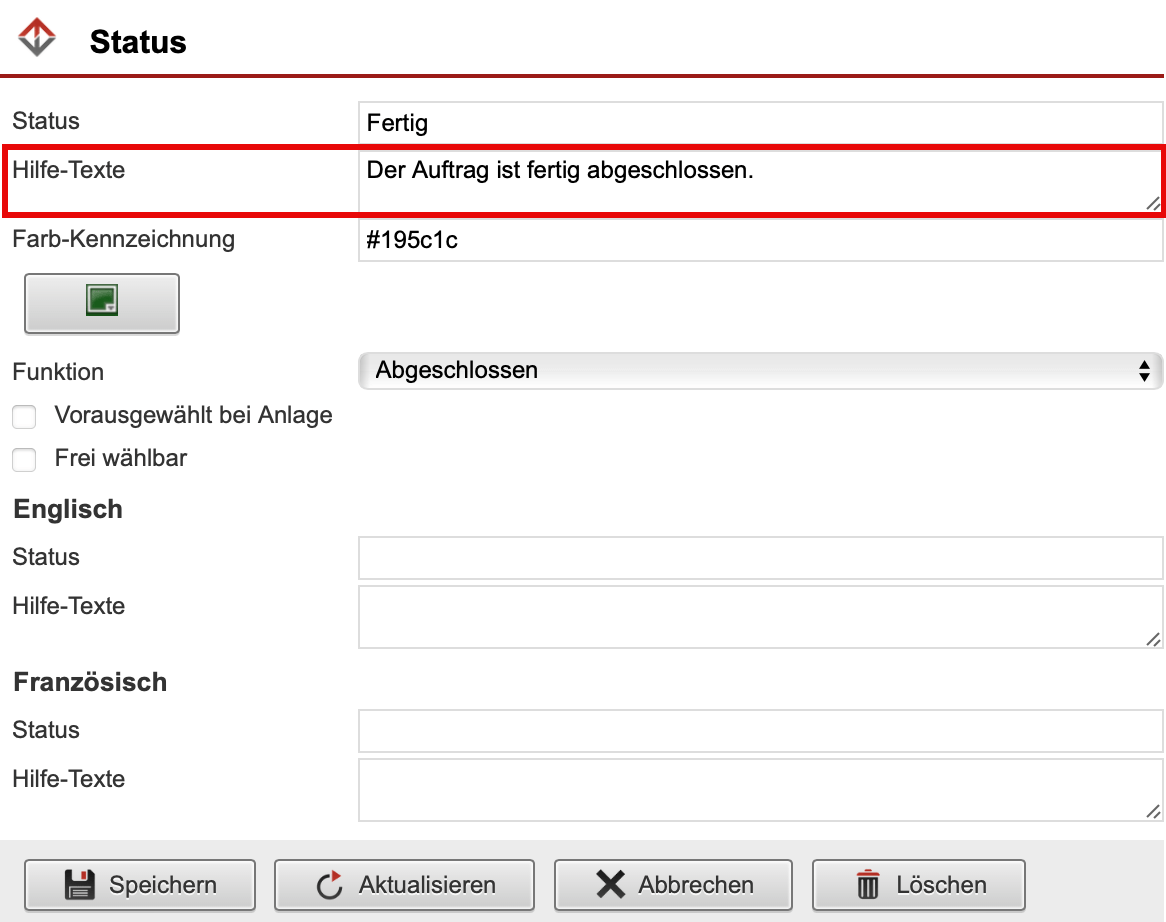Open the Funktion dropdown showing Abgeschlossen

pos(700,370)
